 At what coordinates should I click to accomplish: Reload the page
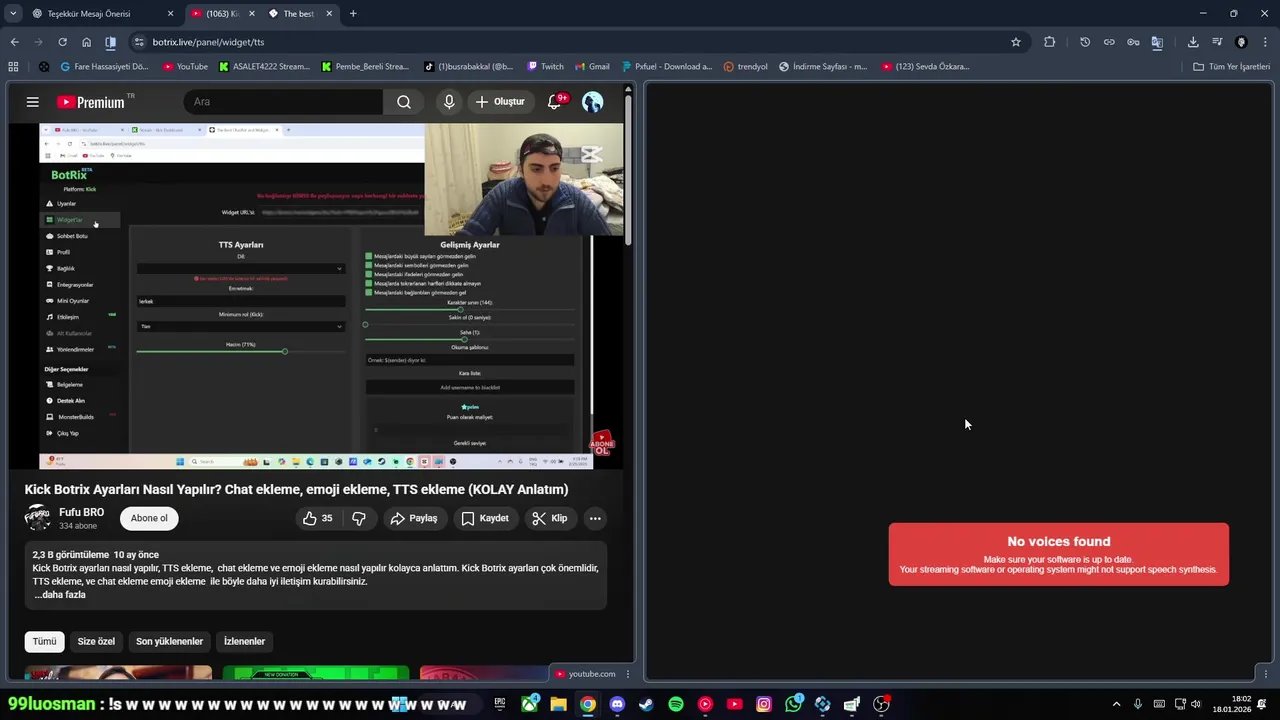pyautogui.click(x=62, y=42)
